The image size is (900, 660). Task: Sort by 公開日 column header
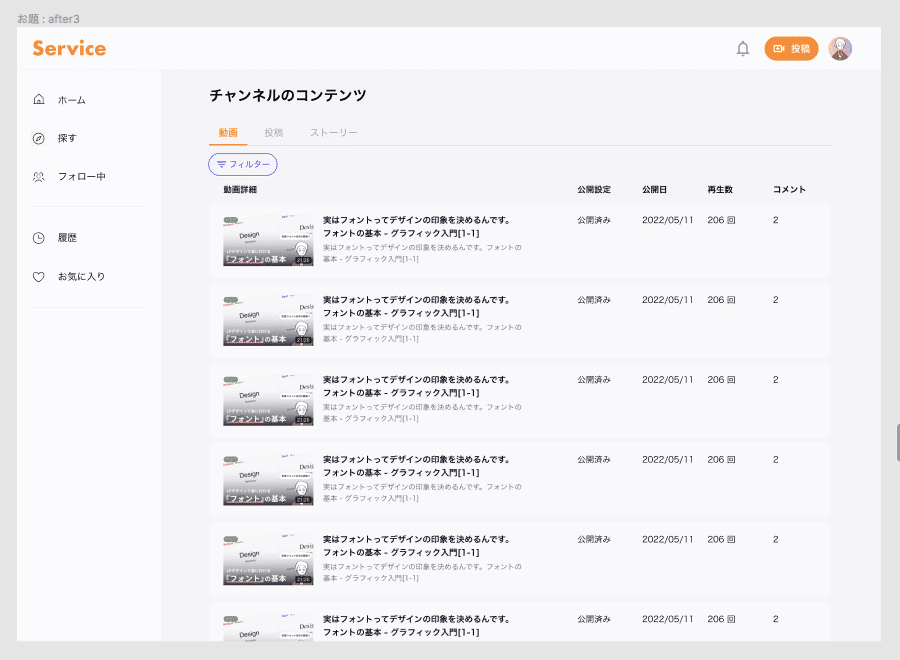[x=654, y=189]
